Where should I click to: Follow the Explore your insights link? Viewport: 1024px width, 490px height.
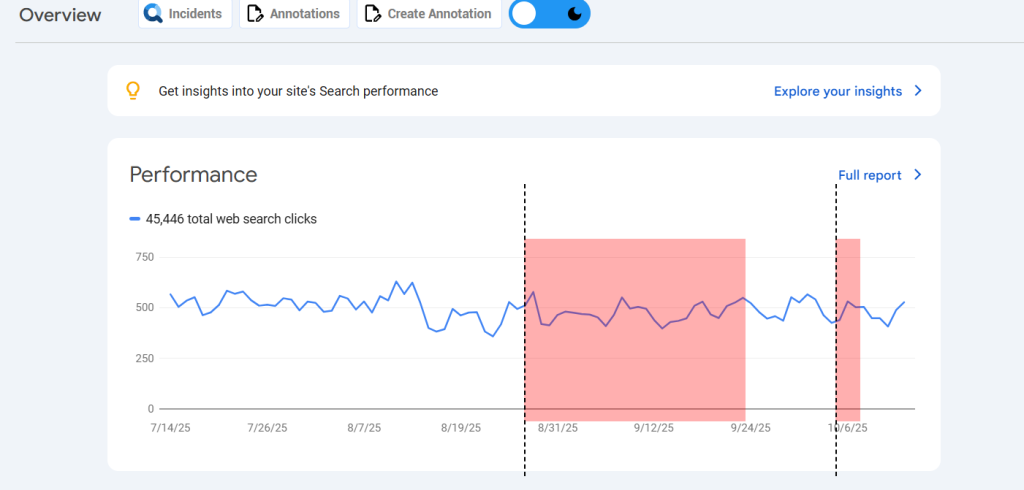[x=837, y=91]
